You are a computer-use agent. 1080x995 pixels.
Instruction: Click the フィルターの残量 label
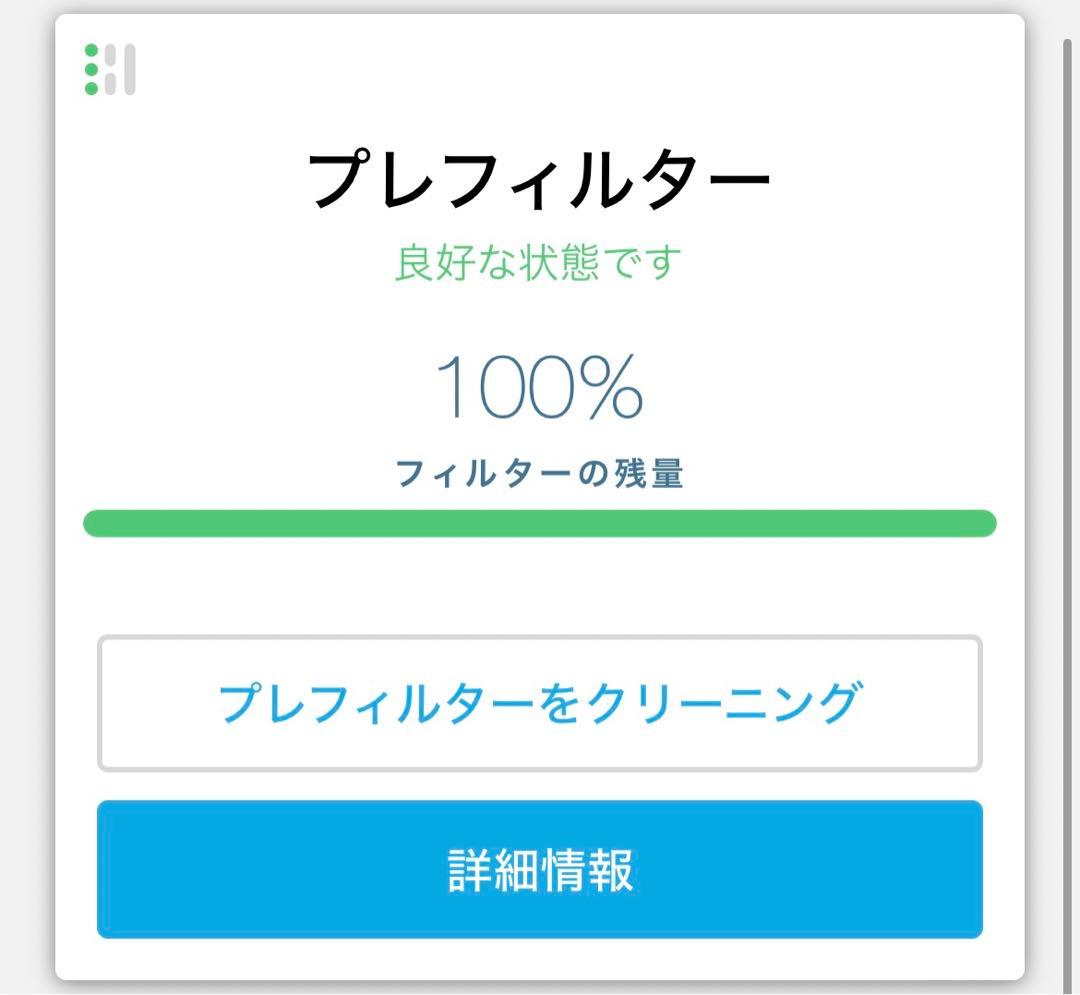coord(540,475)
